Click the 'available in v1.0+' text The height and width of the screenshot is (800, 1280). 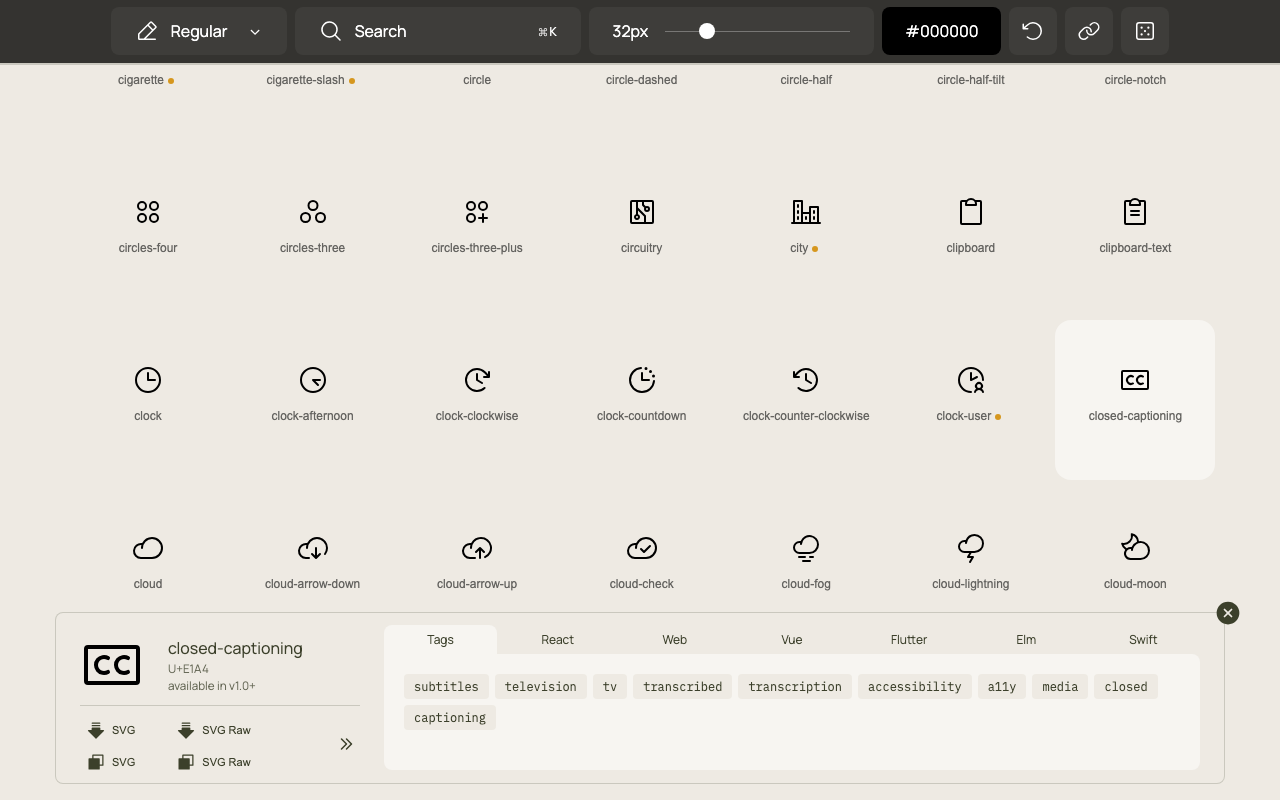click(x=212, y=686)
